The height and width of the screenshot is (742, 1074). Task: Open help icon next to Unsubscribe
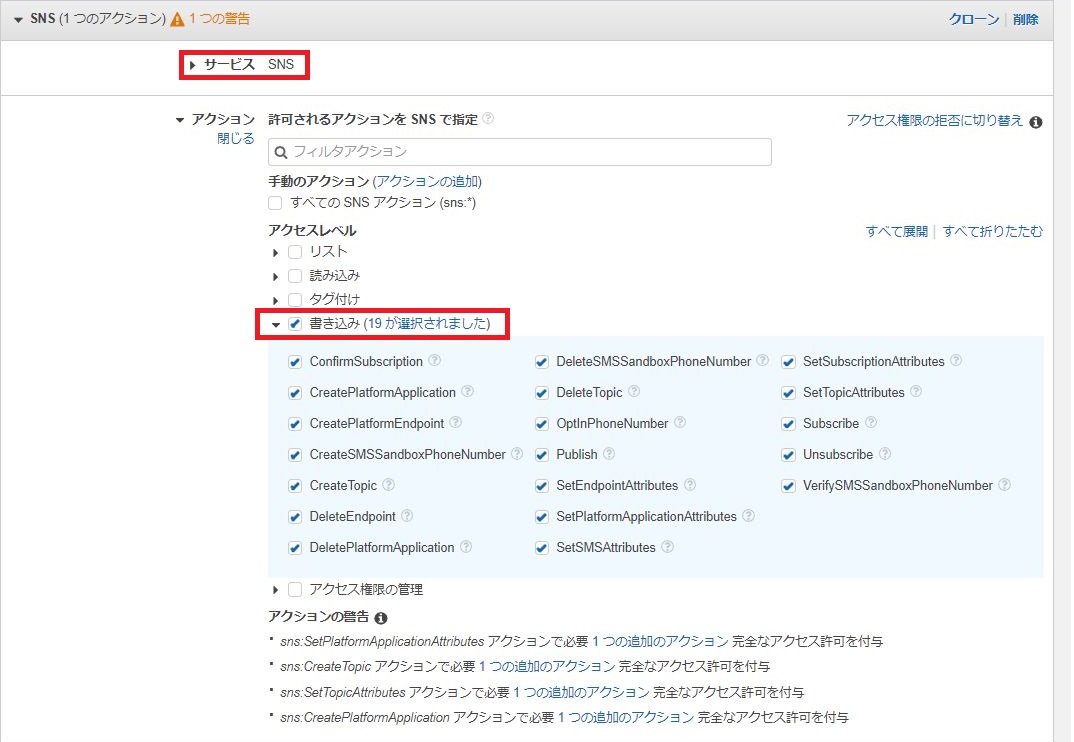point(885,453)
